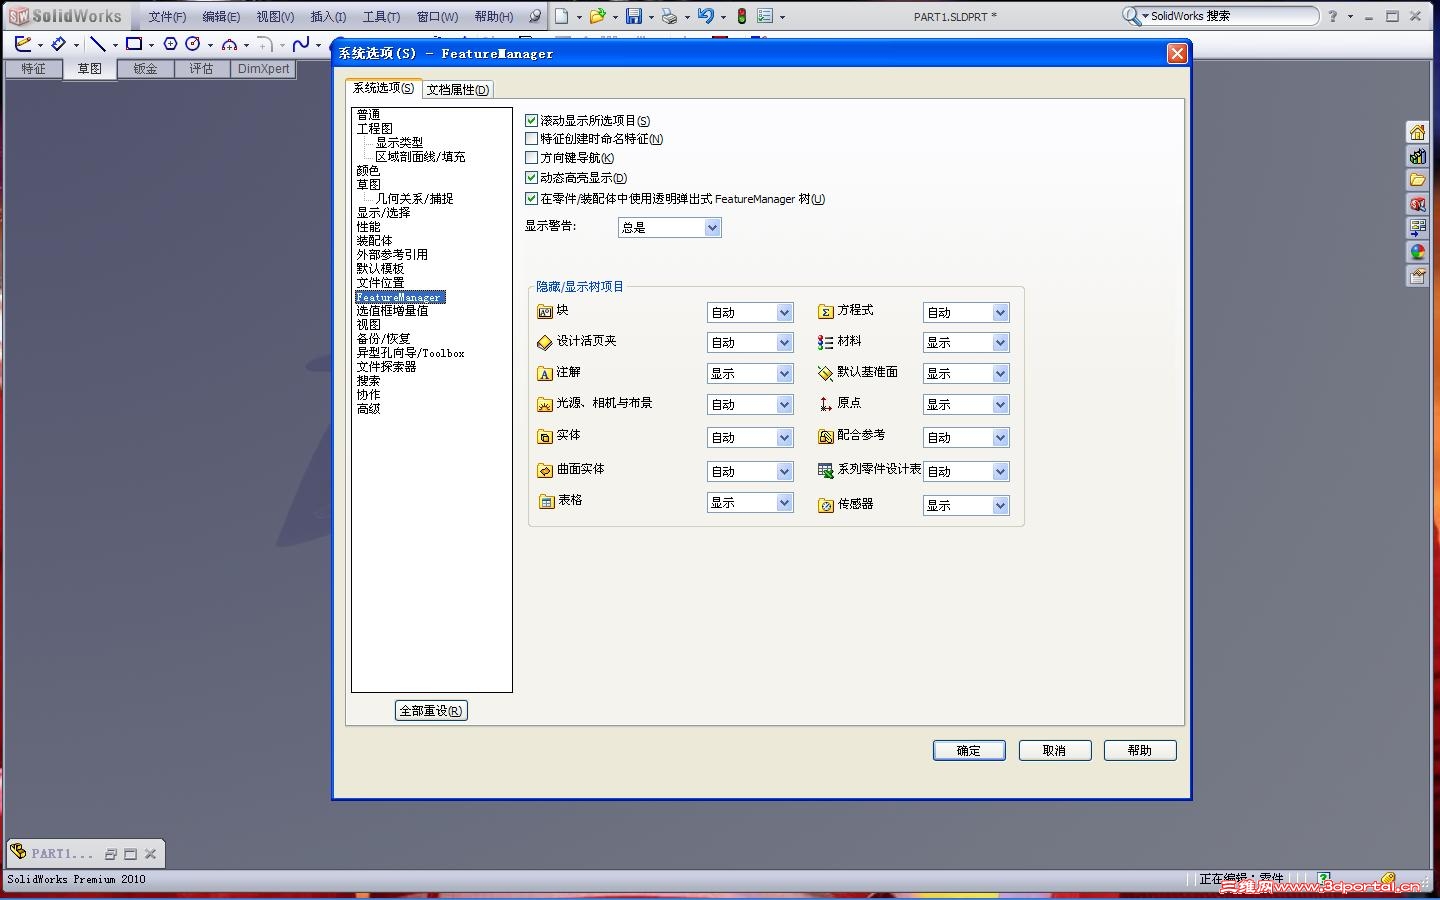Open the 块 visibility dropdown
Screen dimensions: 1440x900
750,312
